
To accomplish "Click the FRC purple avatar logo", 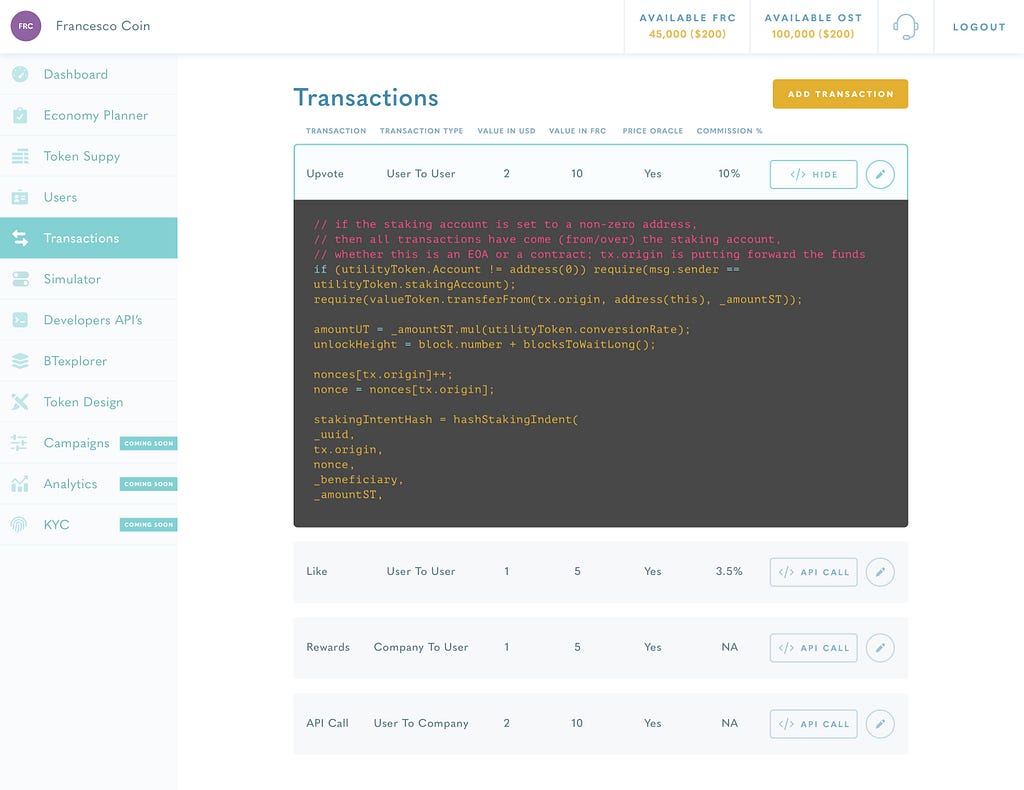I will (x=25, y=26).
